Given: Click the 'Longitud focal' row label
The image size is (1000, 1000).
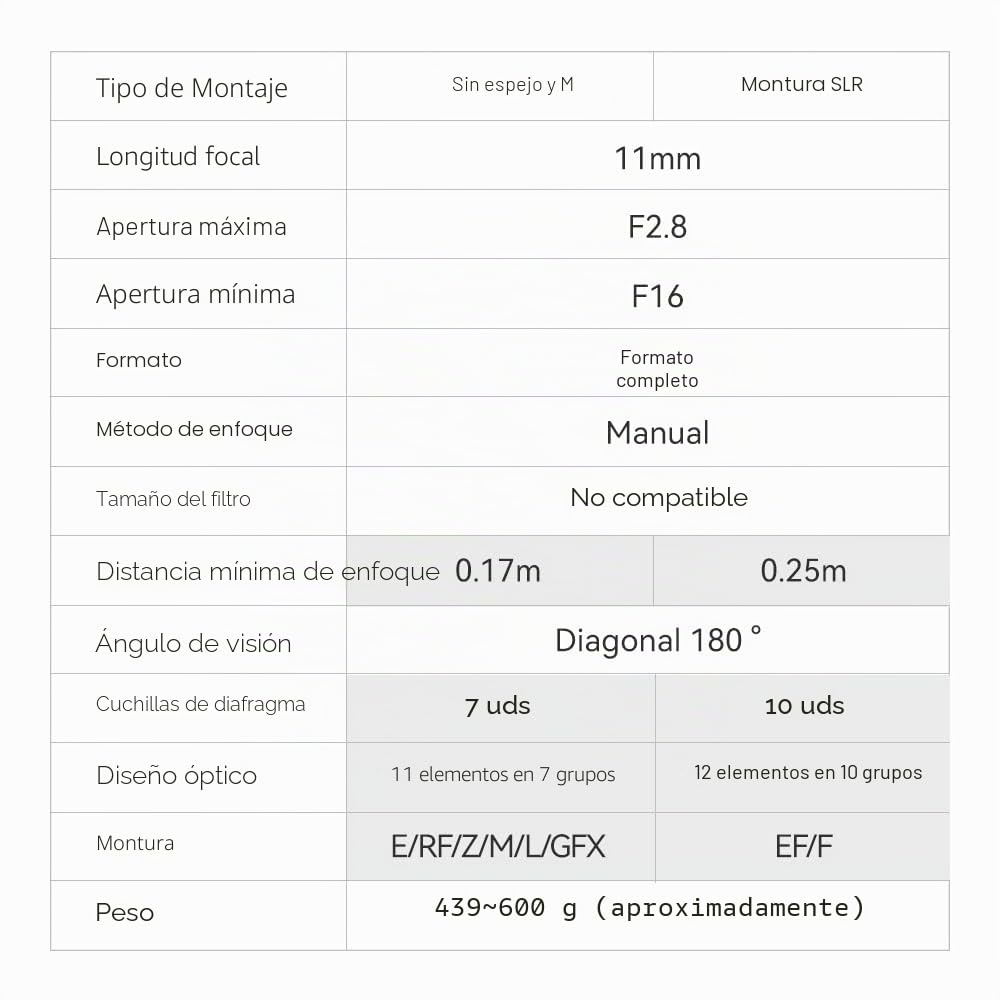Looking at the screenshot, I should tap(178, 157).
